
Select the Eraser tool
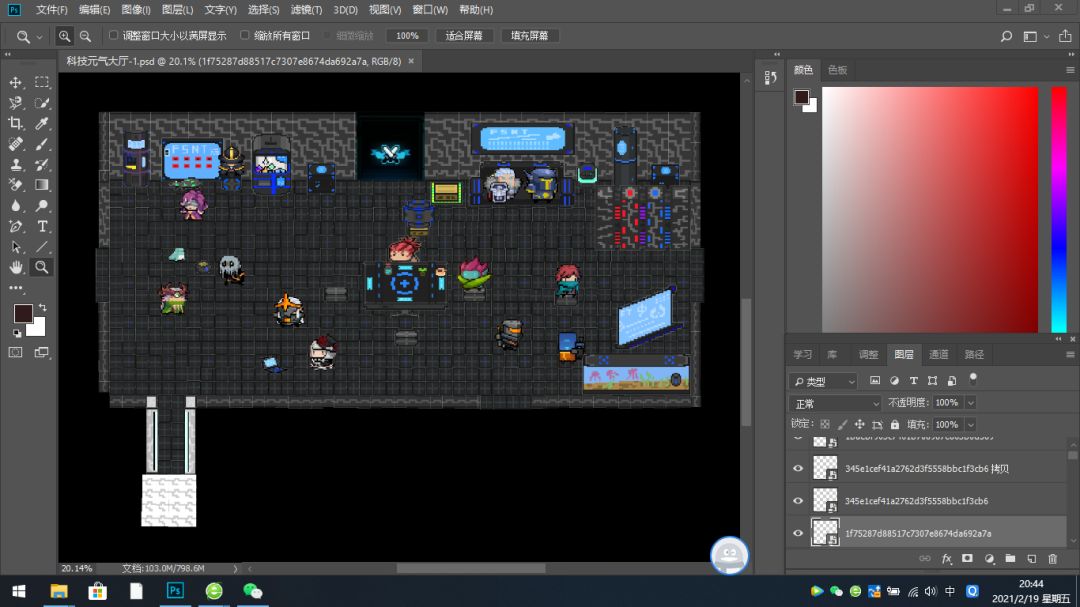click(x=15, y=185)
